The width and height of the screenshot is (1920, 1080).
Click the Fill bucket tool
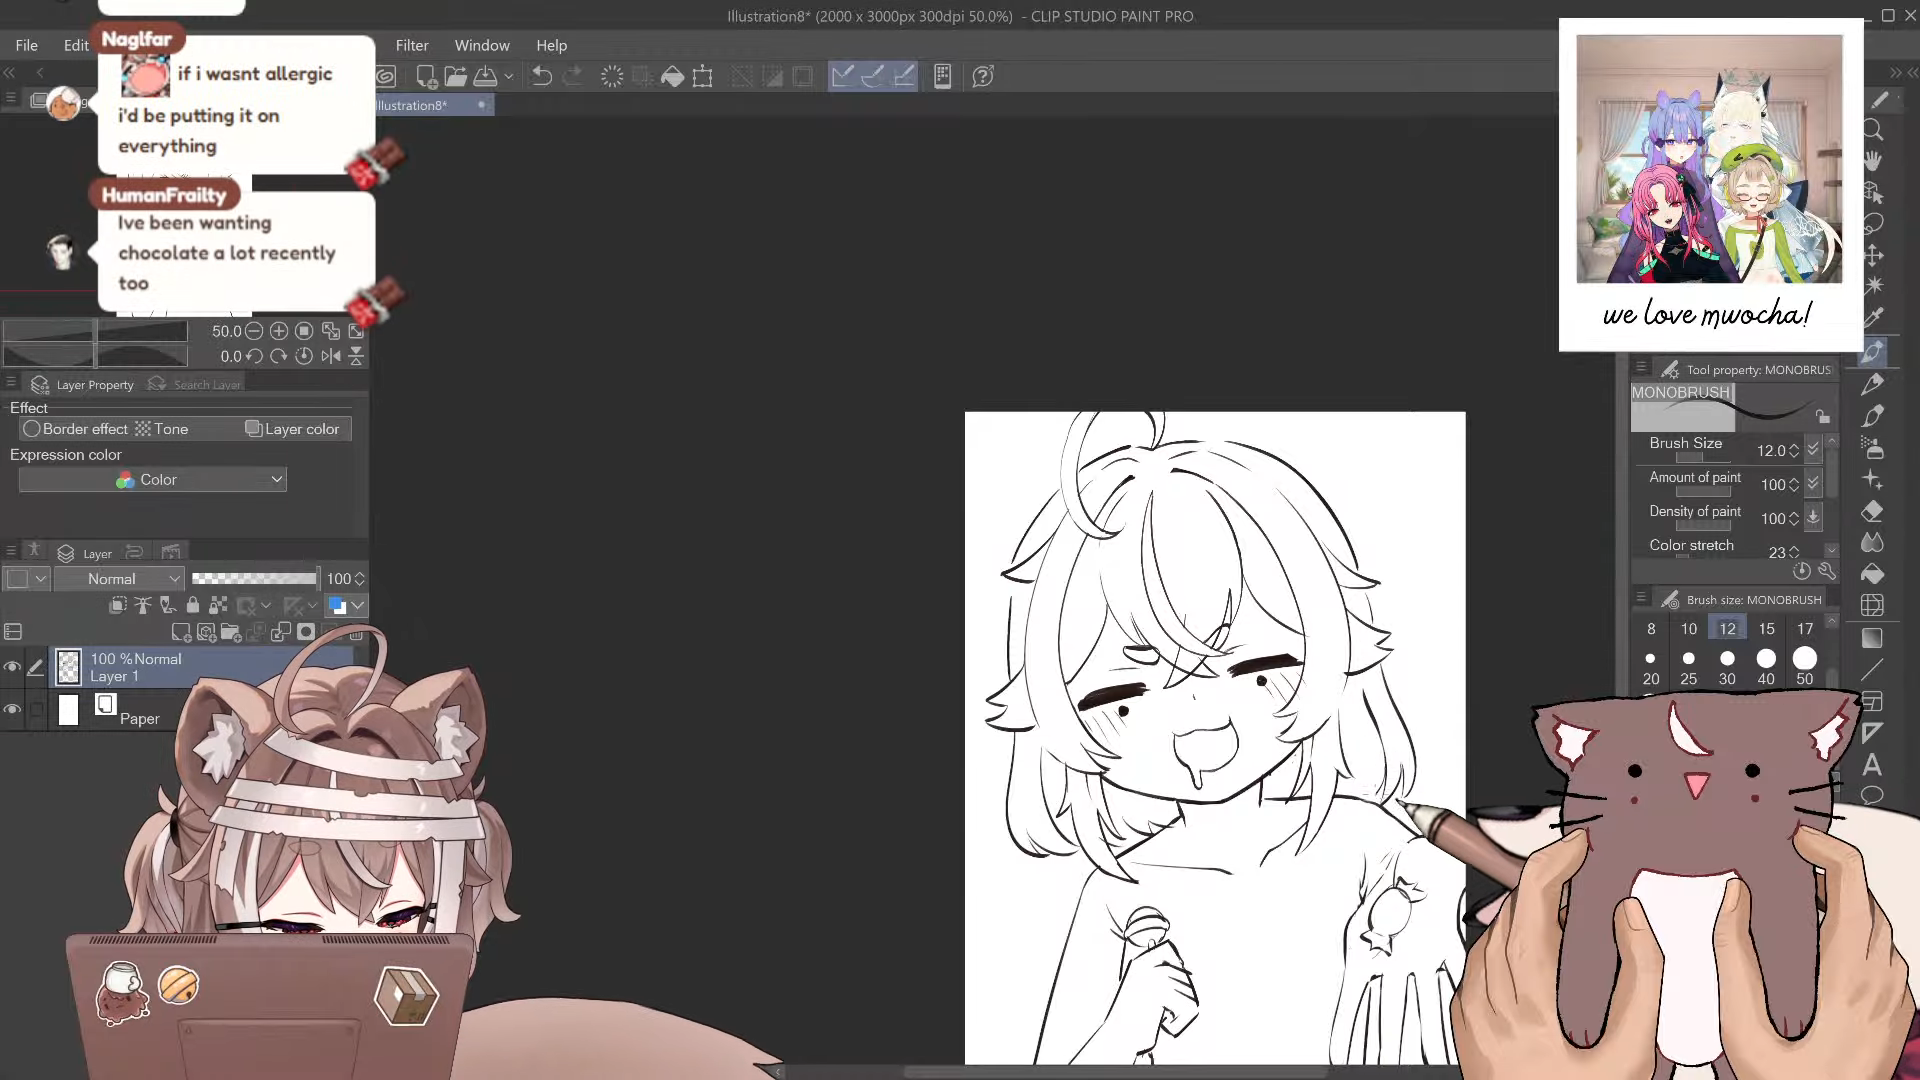coord(1873,574)
